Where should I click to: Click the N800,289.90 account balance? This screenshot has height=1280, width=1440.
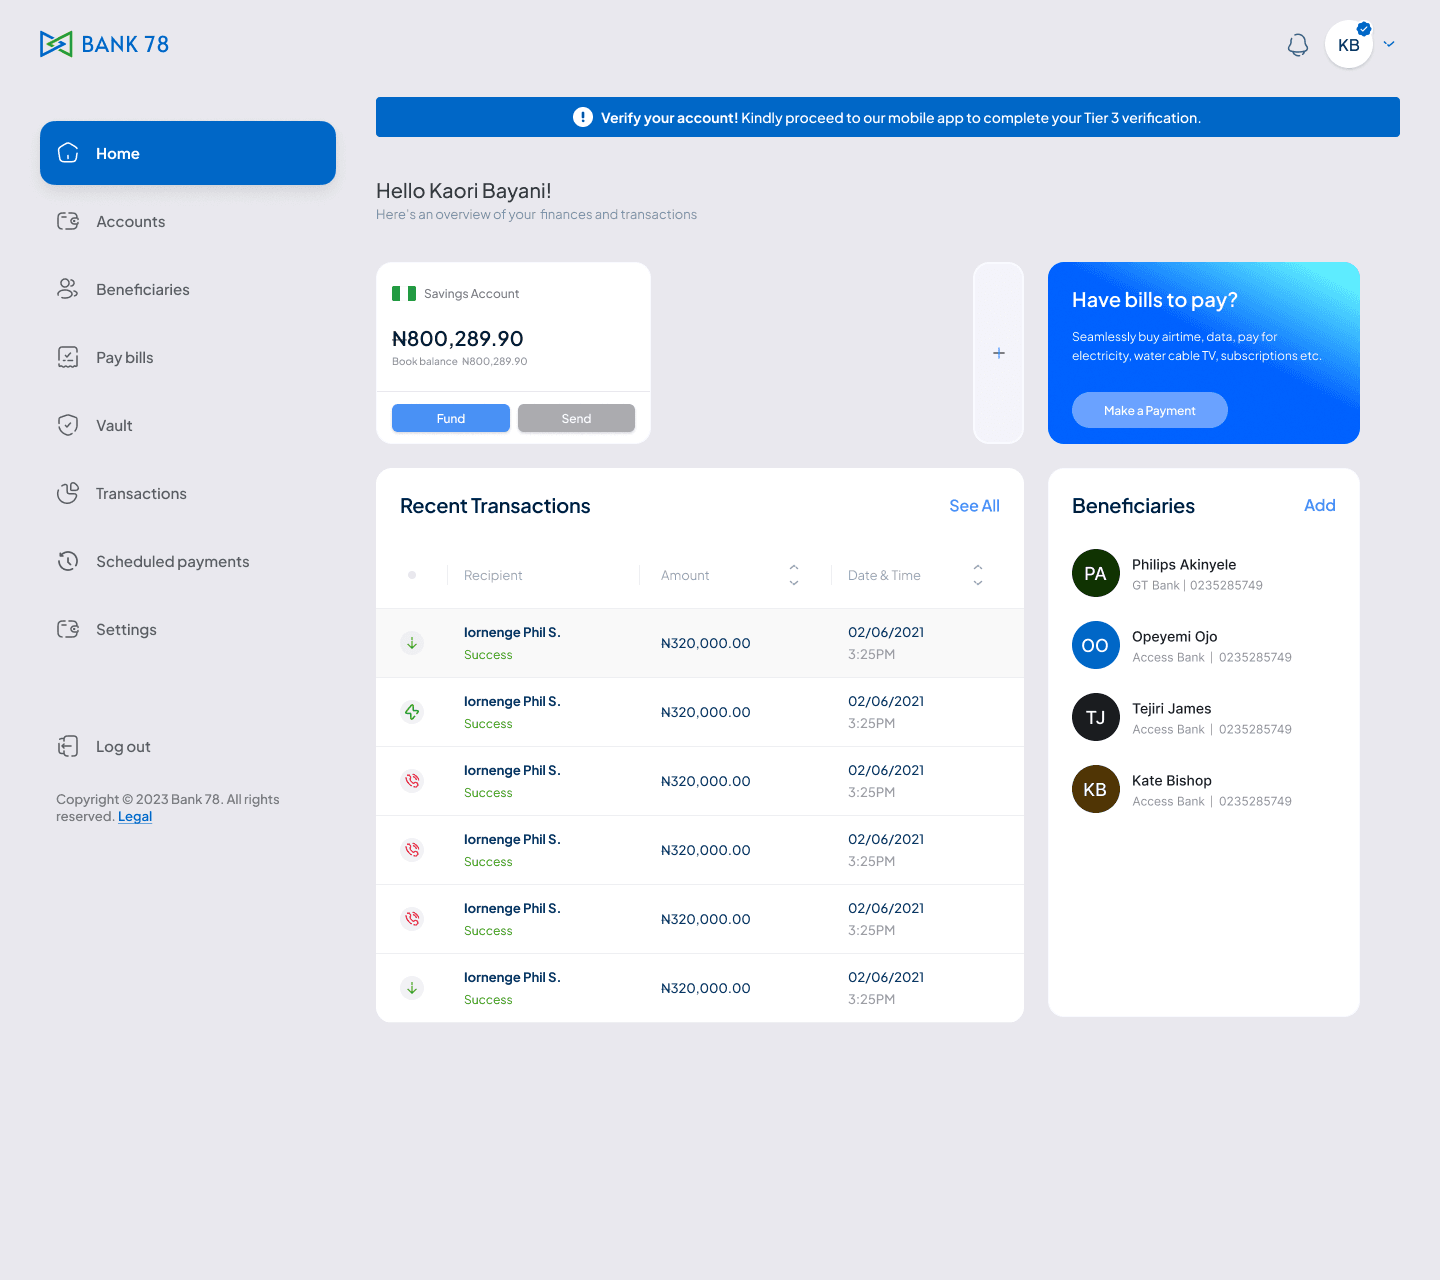458,339
